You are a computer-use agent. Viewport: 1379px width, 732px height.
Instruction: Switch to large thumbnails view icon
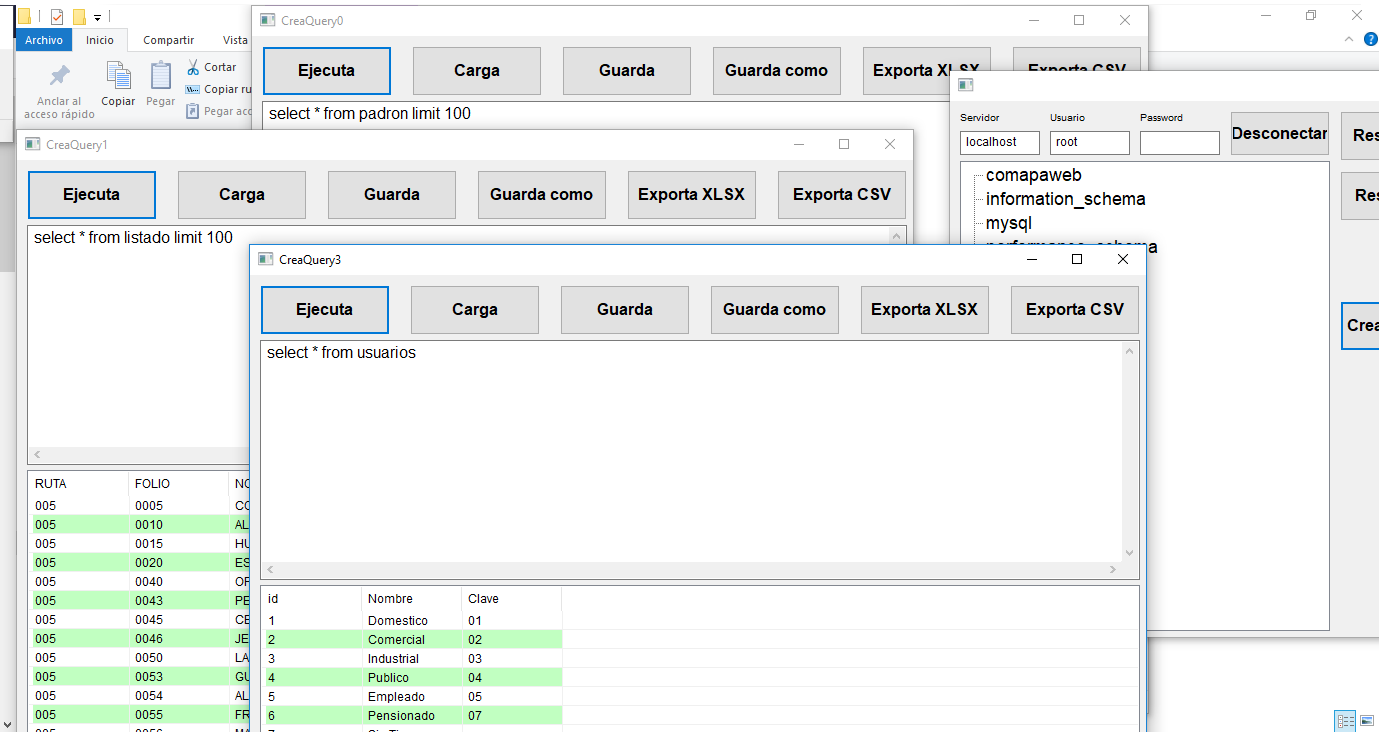click(x=1367, y=721)
